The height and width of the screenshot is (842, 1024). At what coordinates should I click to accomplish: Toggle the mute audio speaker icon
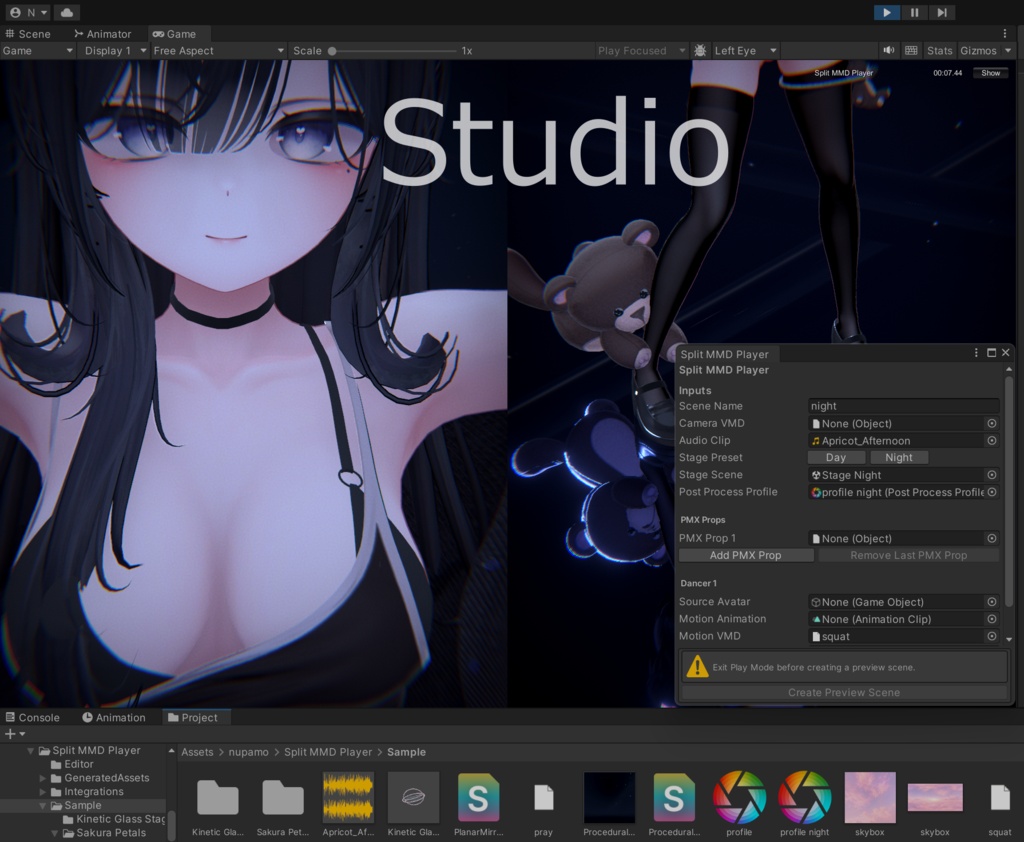889,50
